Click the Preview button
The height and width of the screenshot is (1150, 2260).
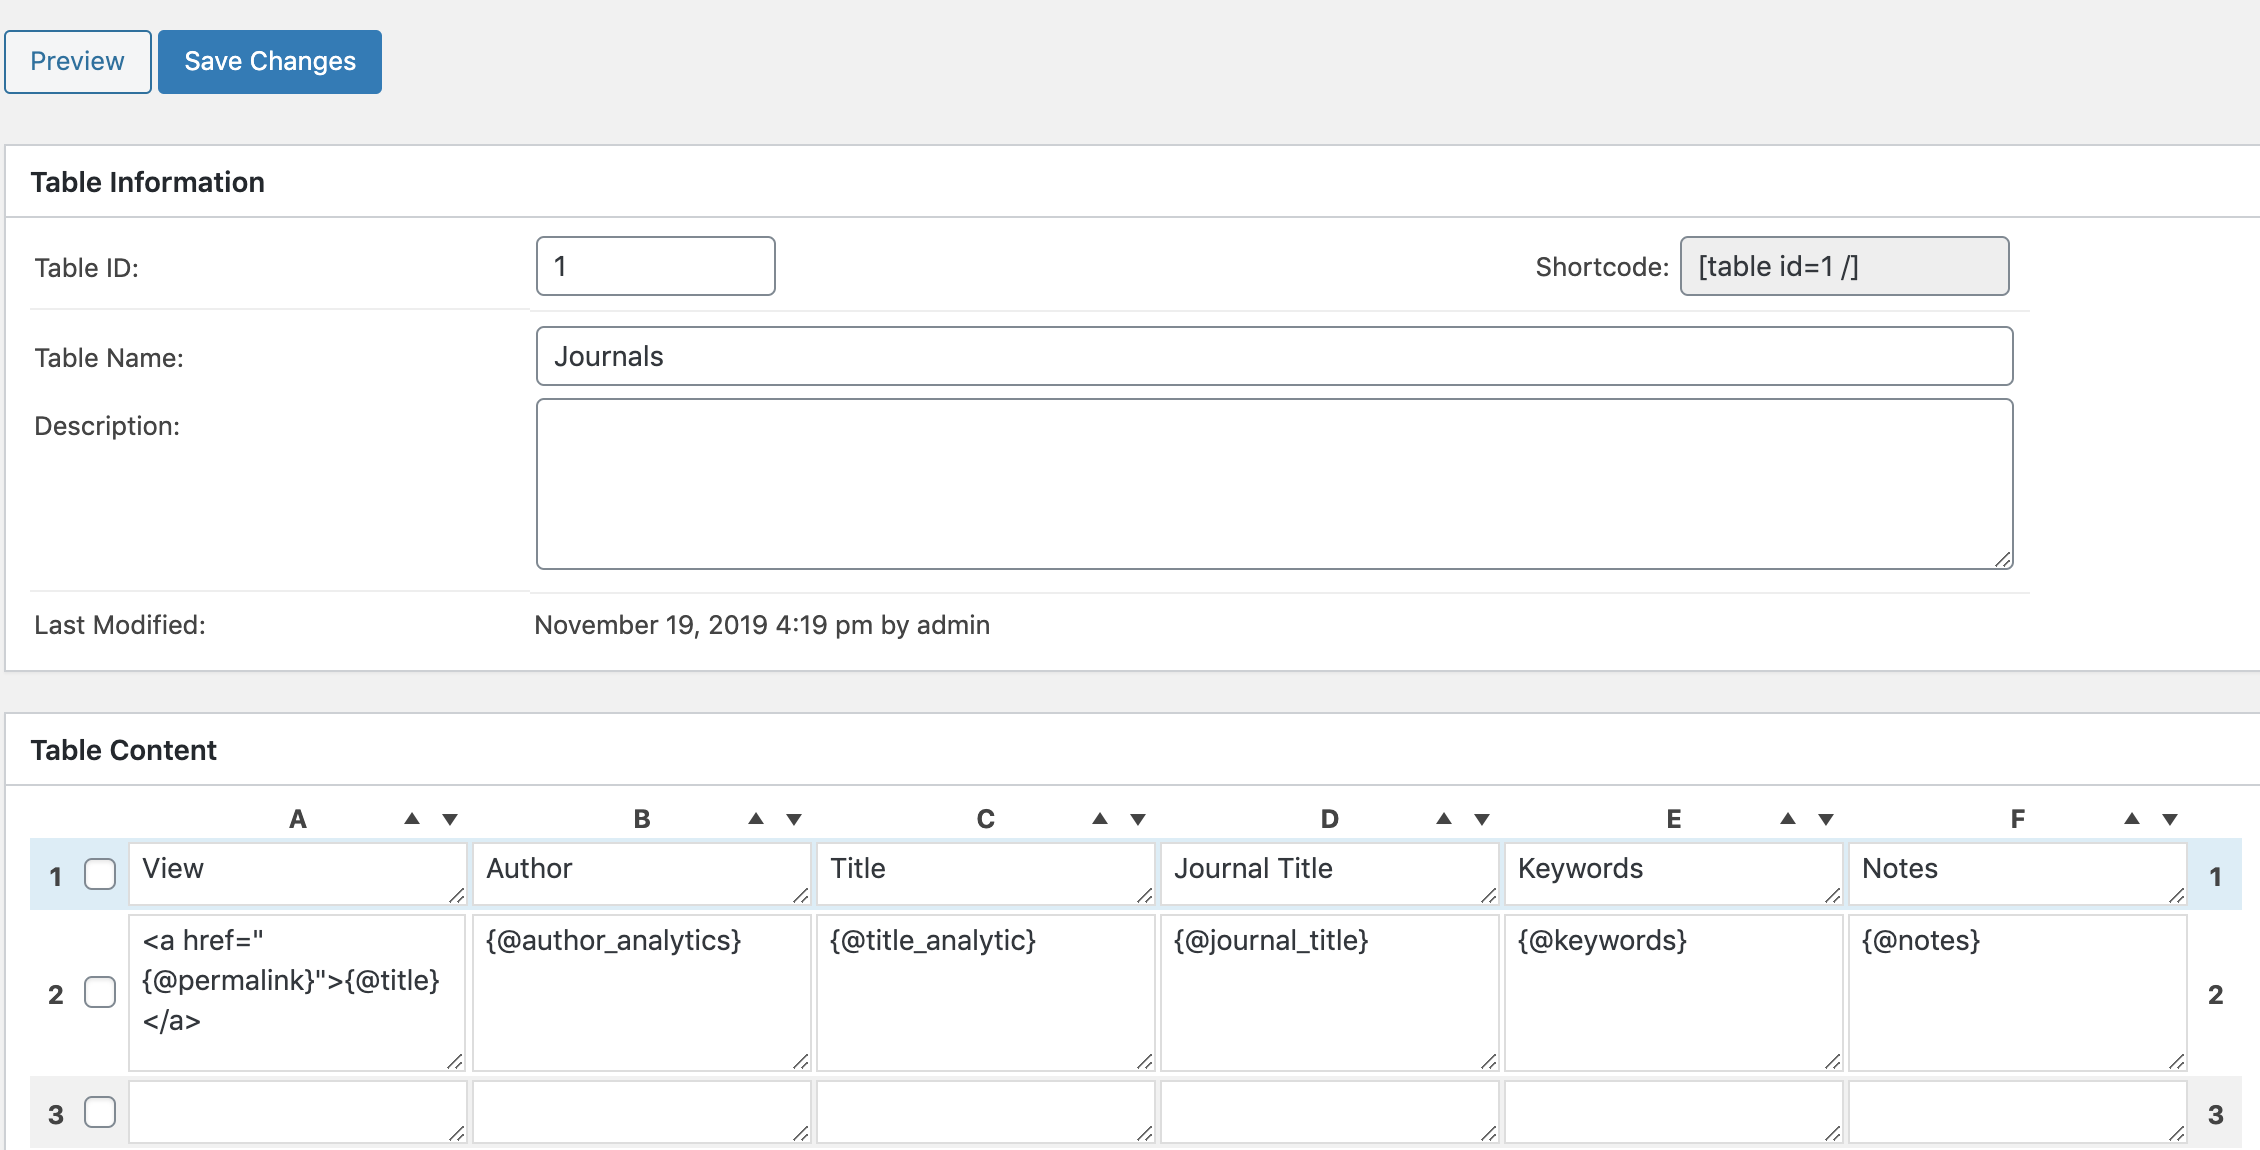pyautogui.click(x=78, y=62)
